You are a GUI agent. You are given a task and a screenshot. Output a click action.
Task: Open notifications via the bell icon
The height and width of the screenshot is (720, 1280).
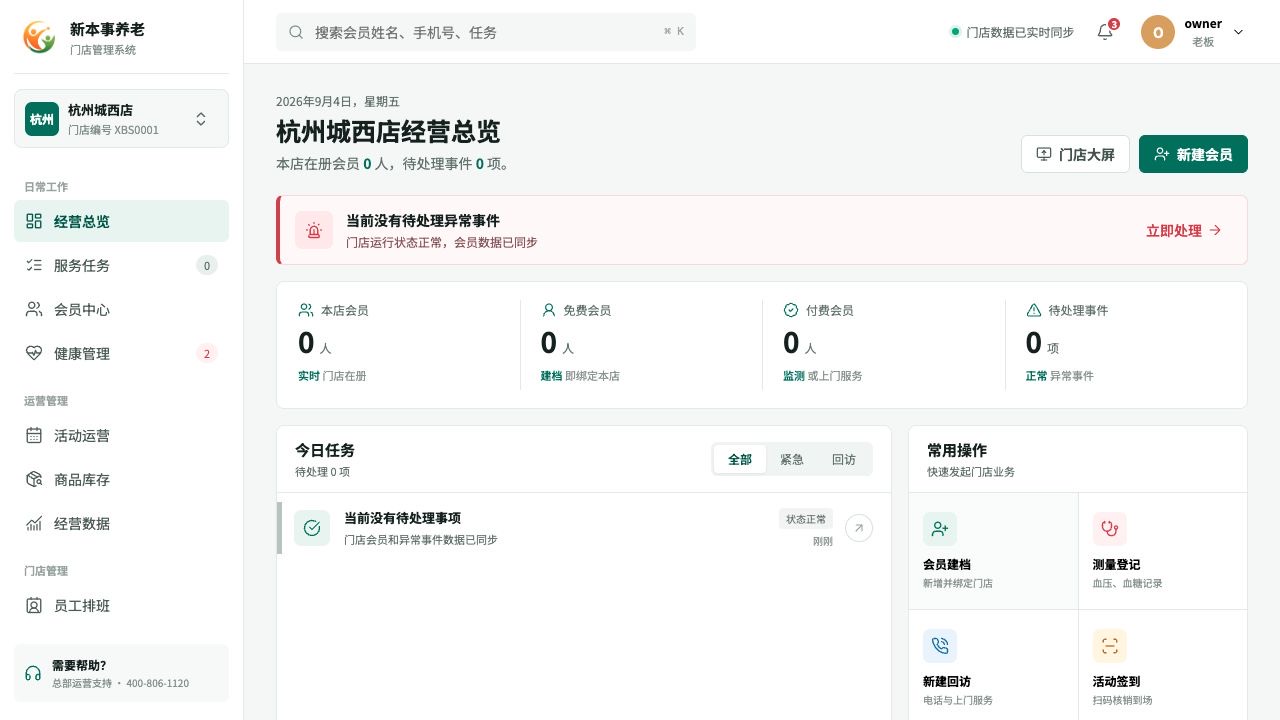1105,32
